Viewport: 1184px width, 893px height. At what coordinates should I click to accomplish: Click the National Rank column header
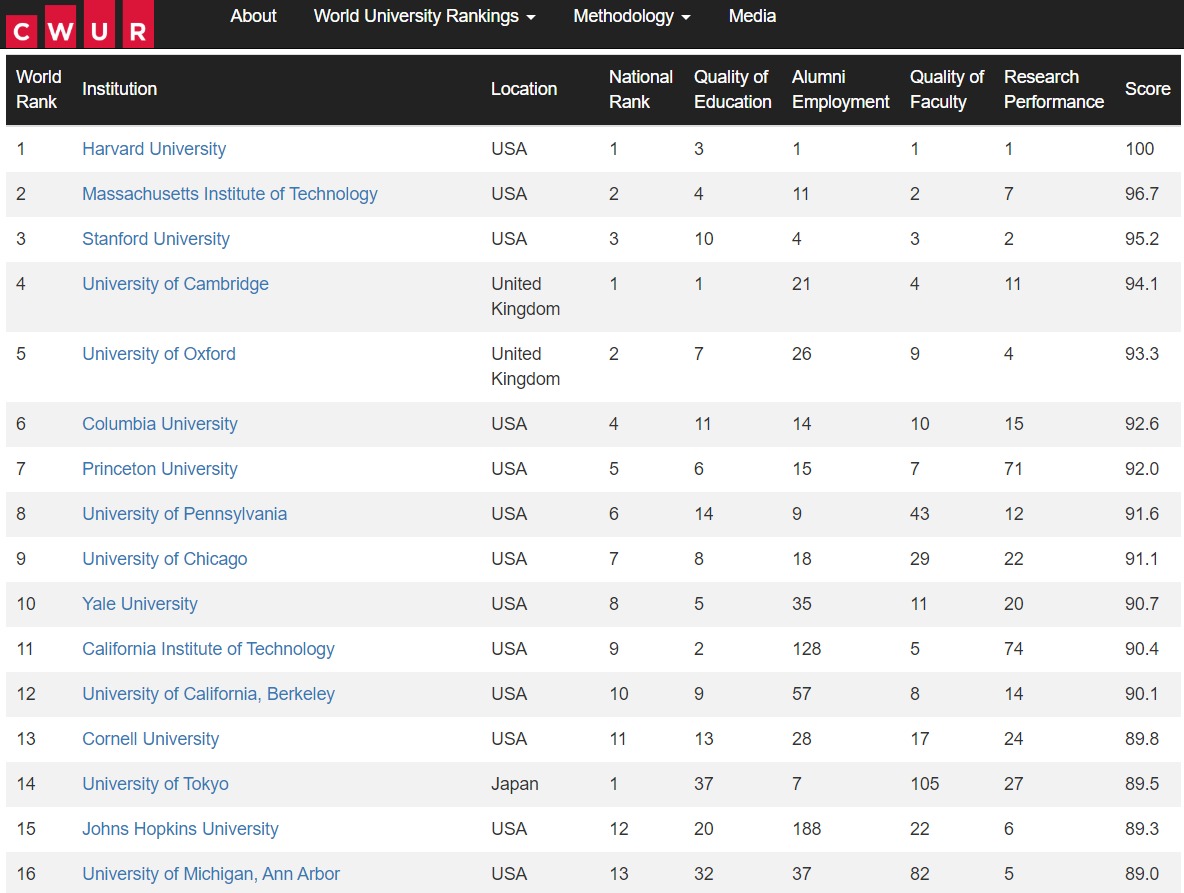pyautogui.click(x=640, y=89)
